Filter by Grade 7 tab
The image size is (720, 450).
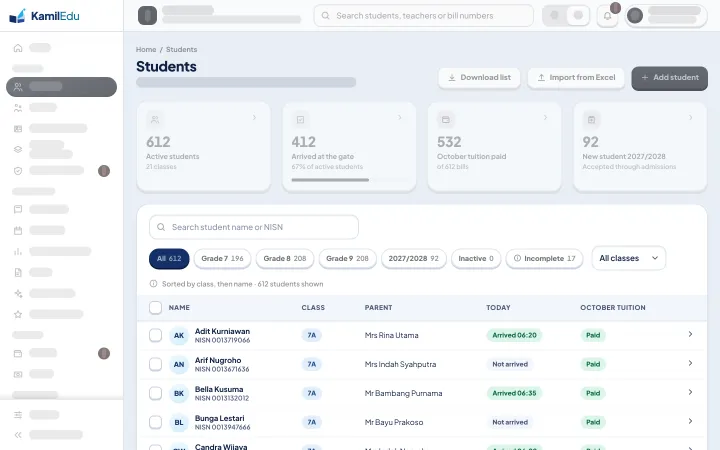tap(222, 259)
